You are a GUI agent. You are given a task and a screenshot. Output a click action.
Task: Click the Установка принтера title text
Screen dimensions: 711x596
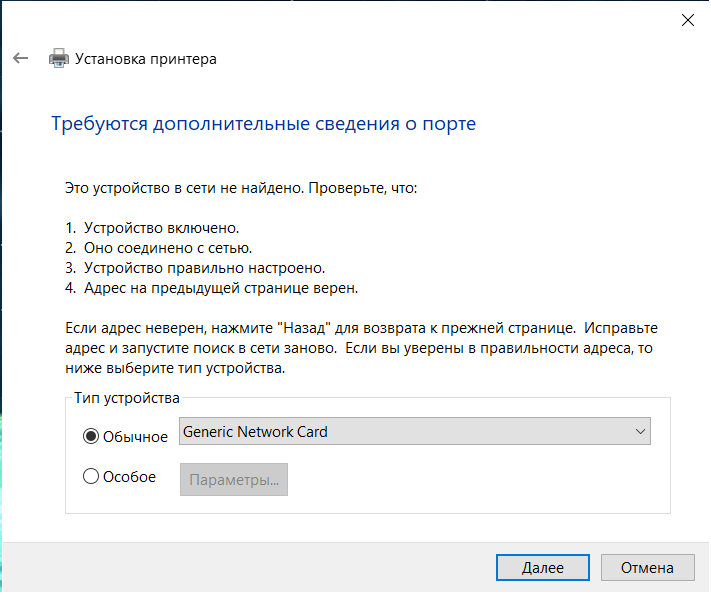146,59
